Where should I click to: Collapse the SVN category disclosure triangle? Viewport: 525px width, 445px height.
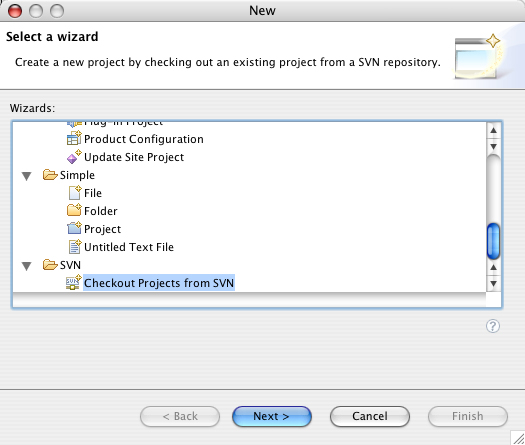pos(26,266)
